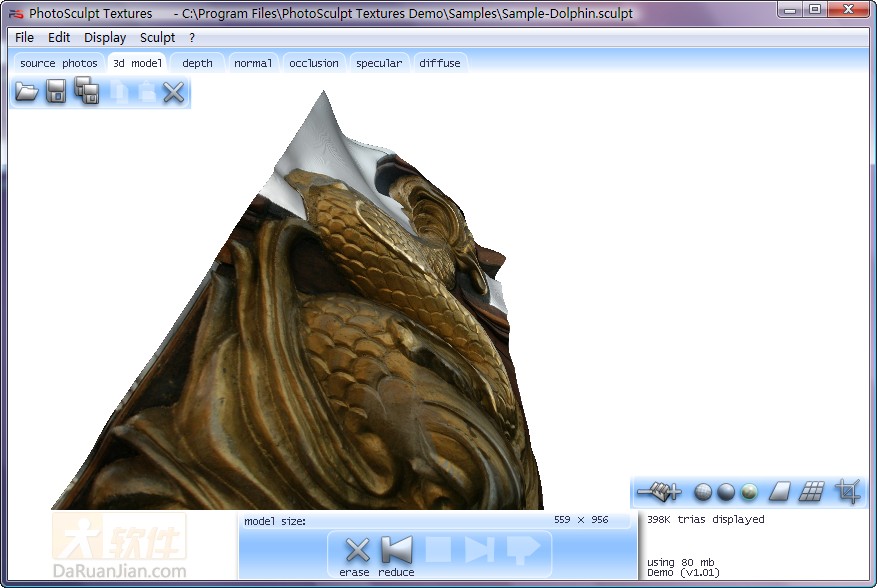The image size is (877, 588).
Task: Close the model with the top toolbar X
Action: (x=173, y=92)
